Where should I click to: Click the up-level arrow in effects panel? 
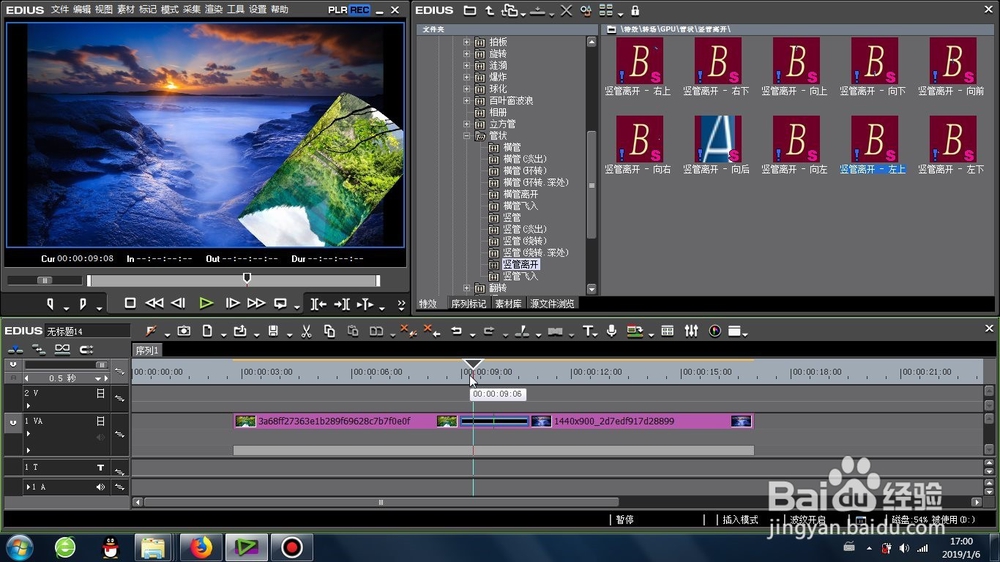pyautogui.click(x=490, y=11)
